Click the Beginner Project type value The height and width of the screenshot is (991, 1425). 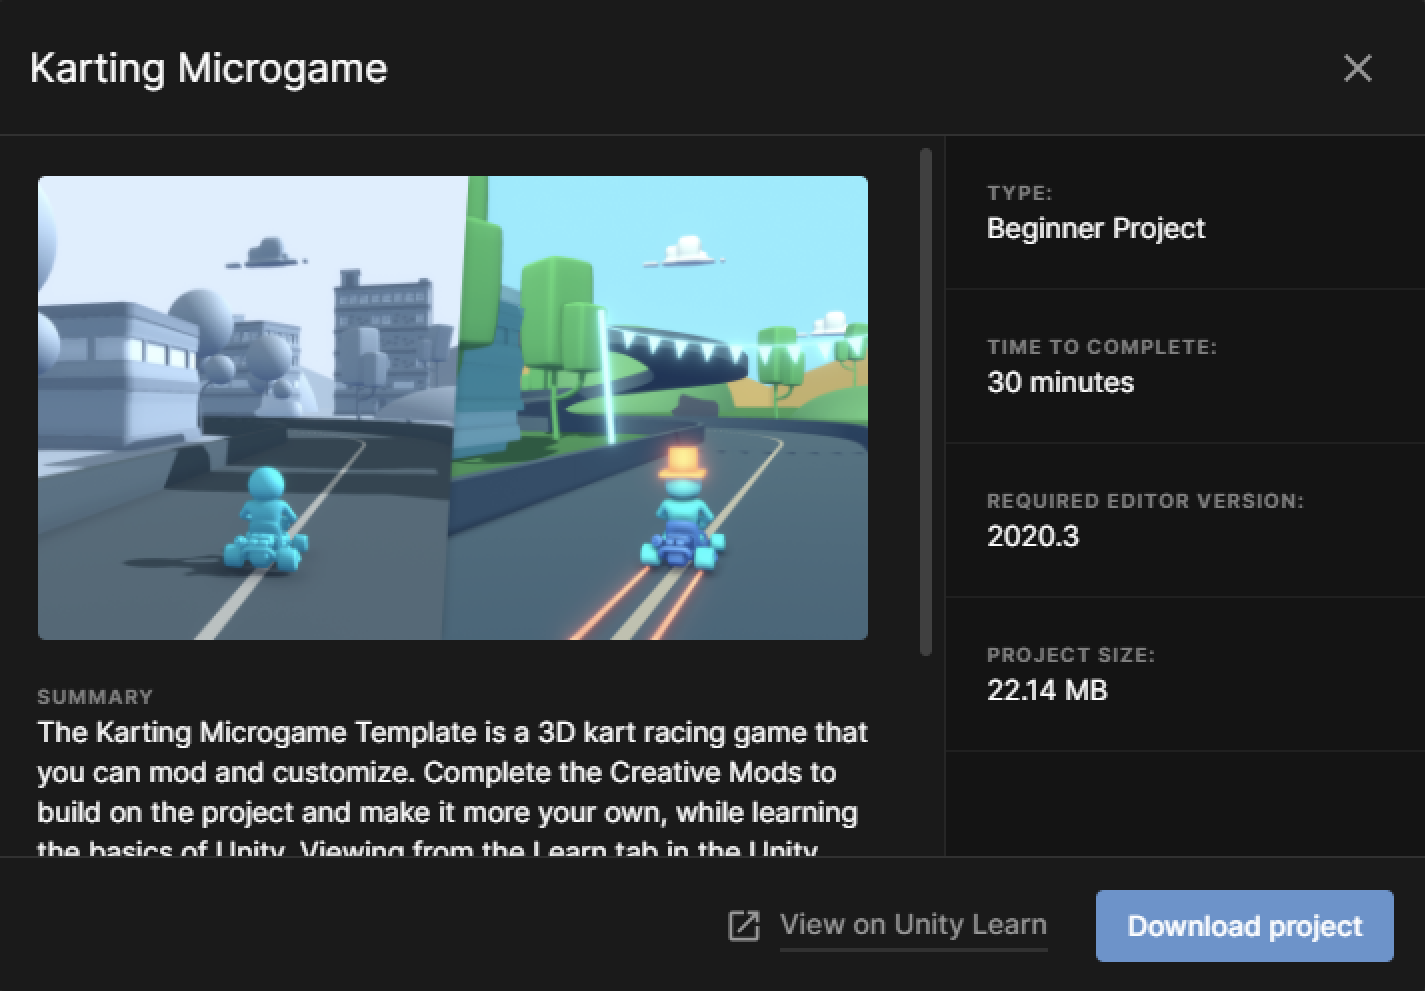(1096, 228)
